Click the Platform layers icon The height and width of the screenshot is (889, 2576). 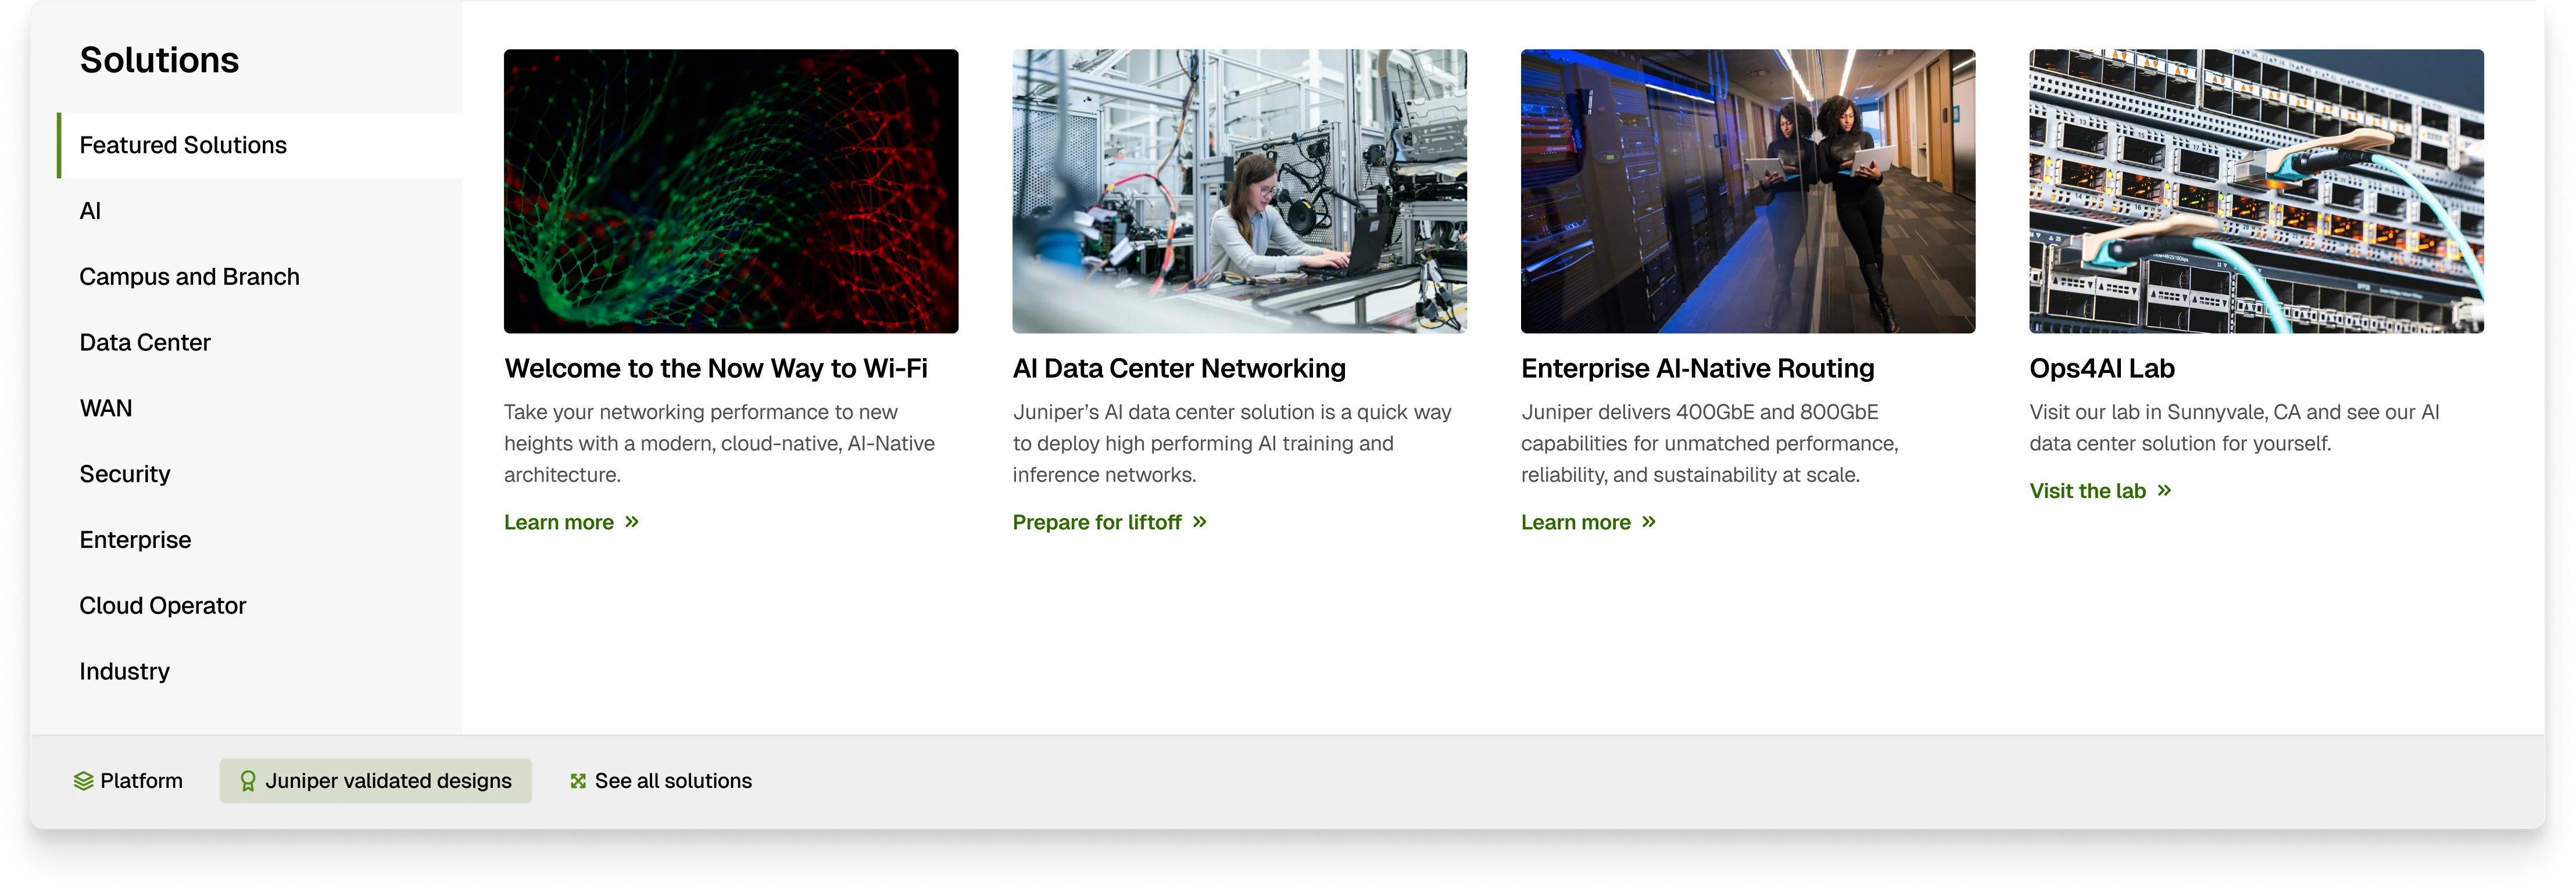click(x=83, y=781)
